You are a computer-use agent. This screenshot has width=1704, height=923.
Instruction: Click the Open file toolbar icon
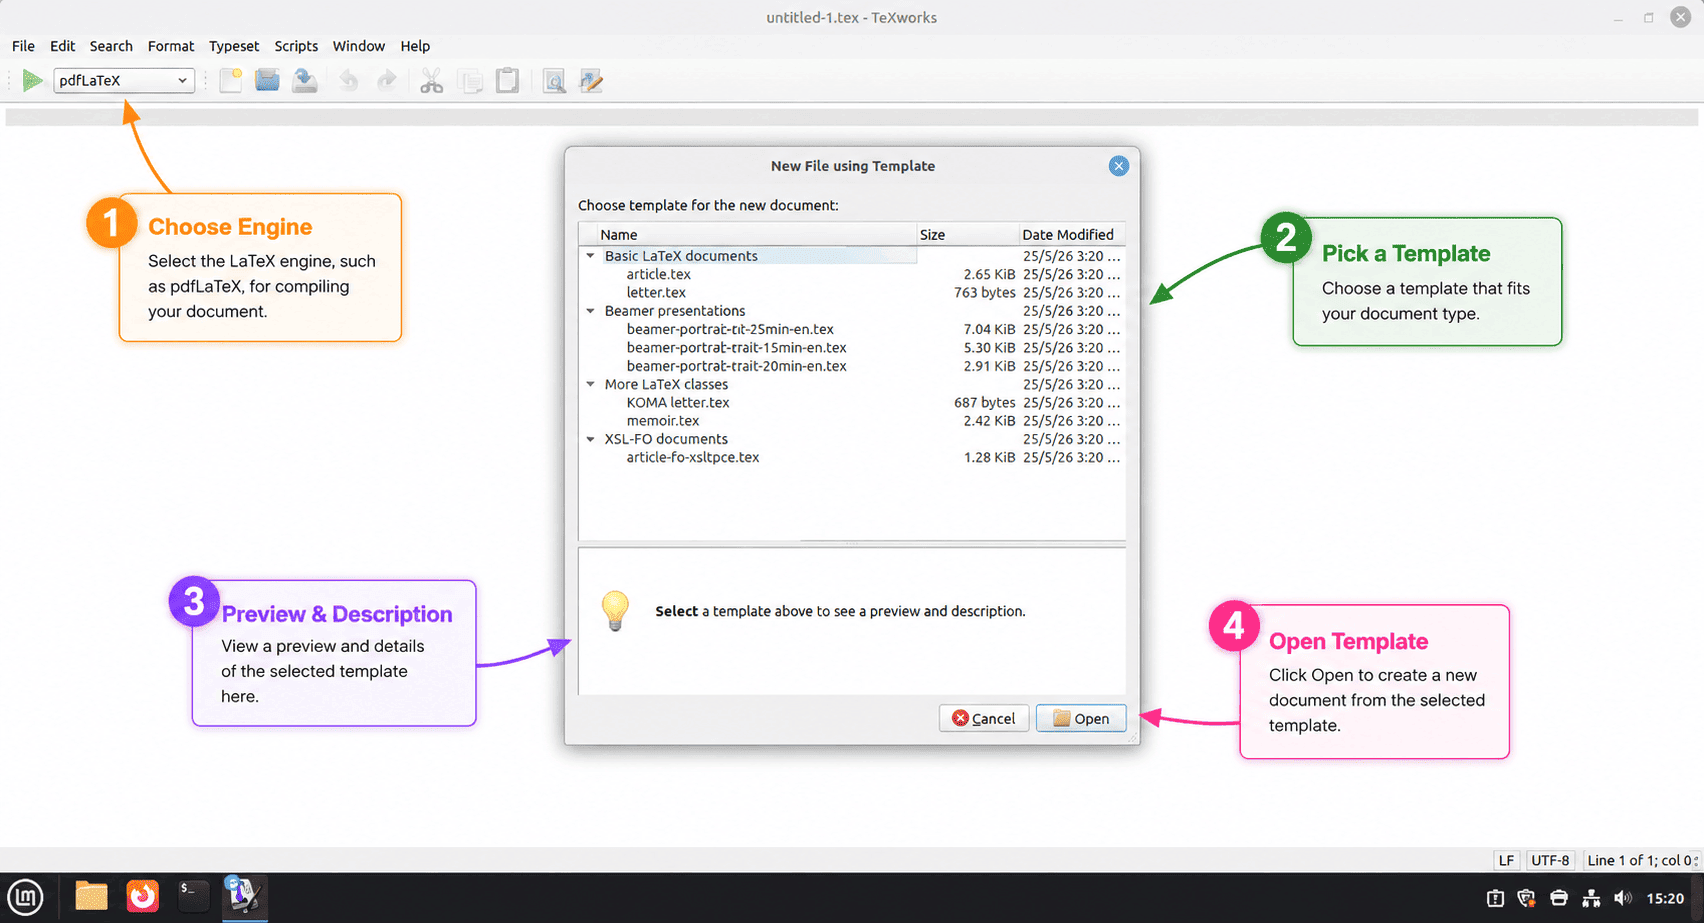point(267,80)
